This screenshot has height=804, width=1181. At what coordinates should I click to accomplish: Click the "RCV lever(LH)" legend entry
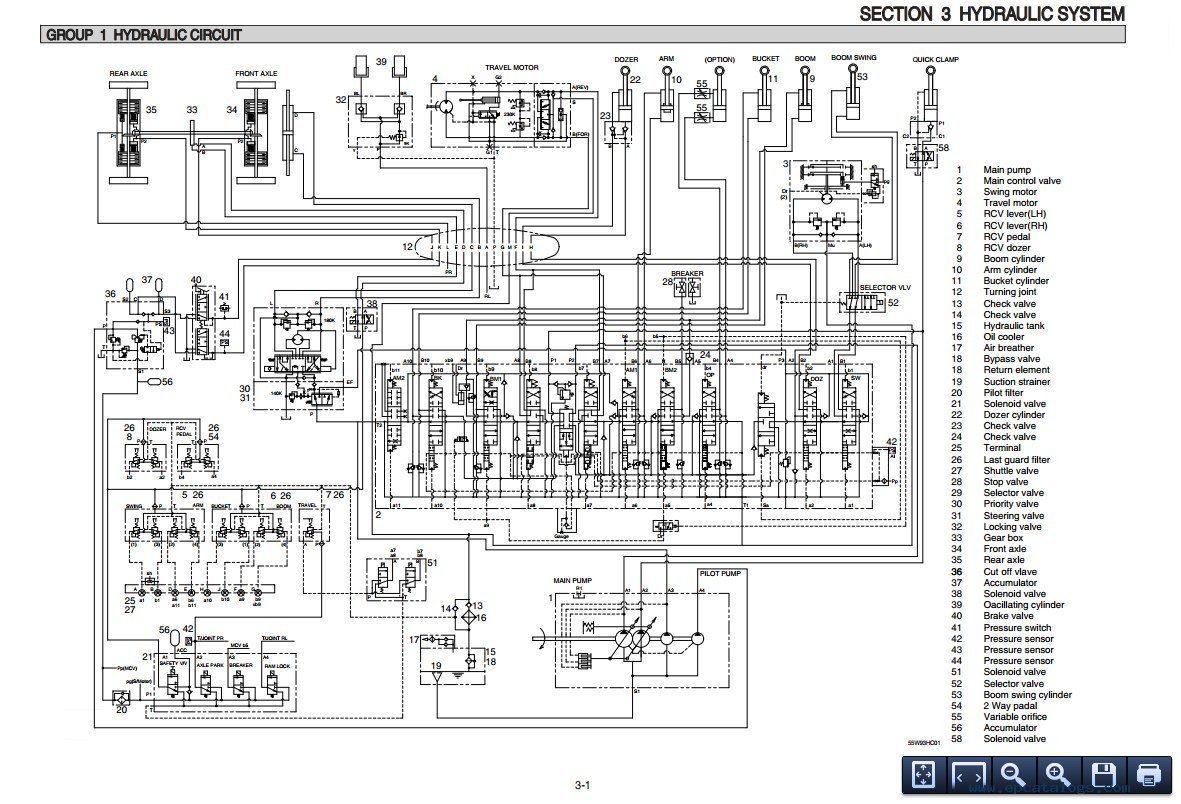coord(1015,214)
